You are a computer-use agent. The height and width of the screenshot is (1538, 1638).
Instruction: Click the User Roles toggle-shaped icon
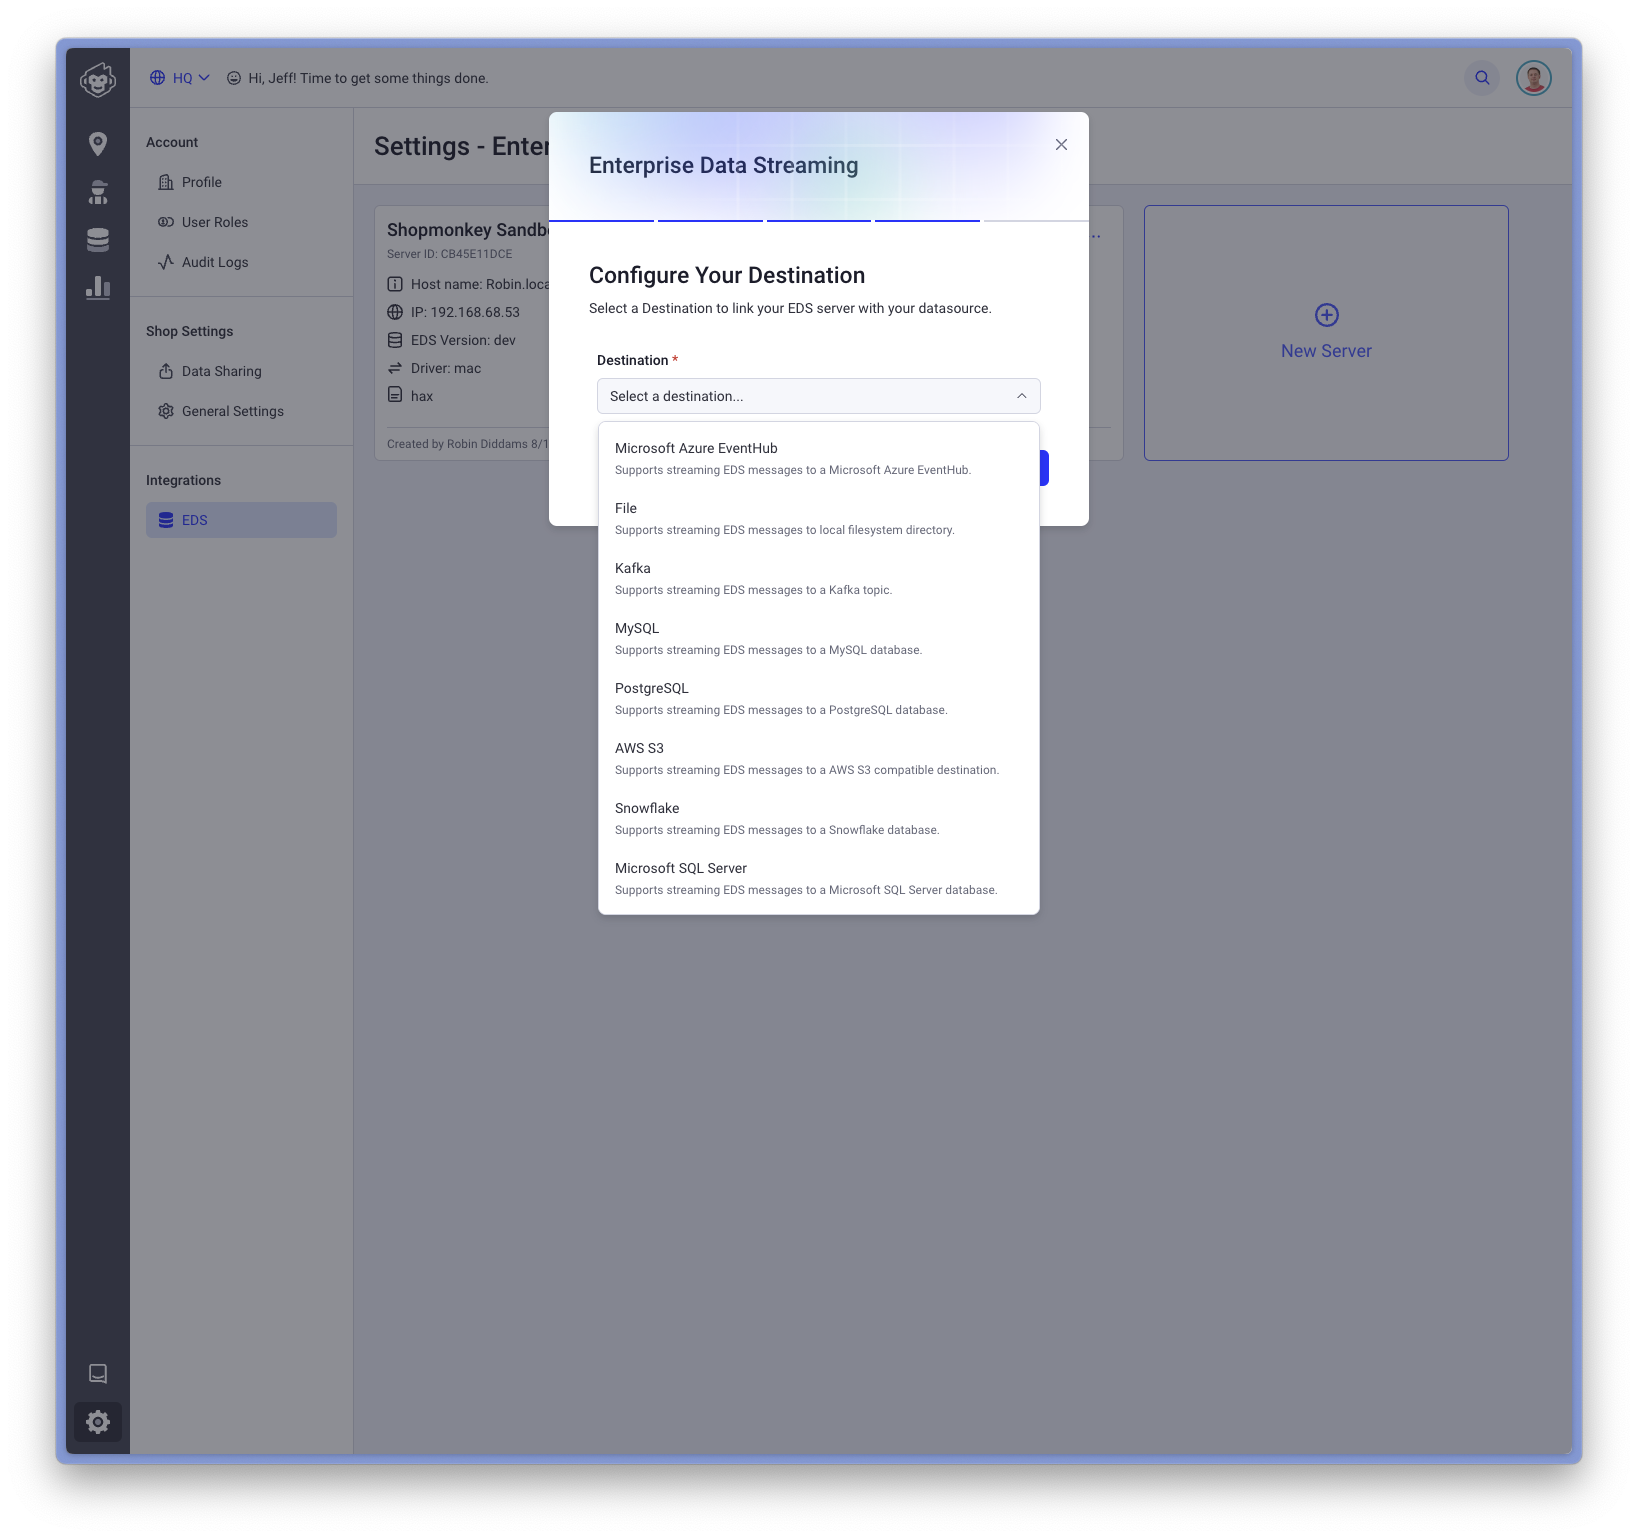tap(166, 222)
